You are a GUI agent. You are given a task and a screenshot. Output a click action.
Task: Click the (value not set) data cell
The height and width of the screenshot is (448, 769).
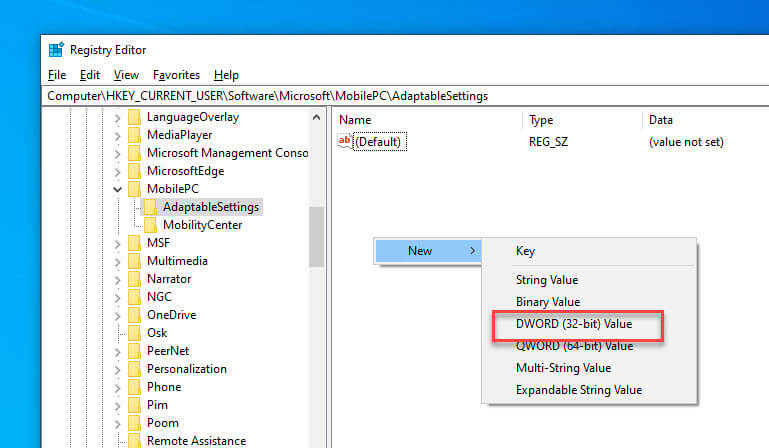click(x=686, y=142)
